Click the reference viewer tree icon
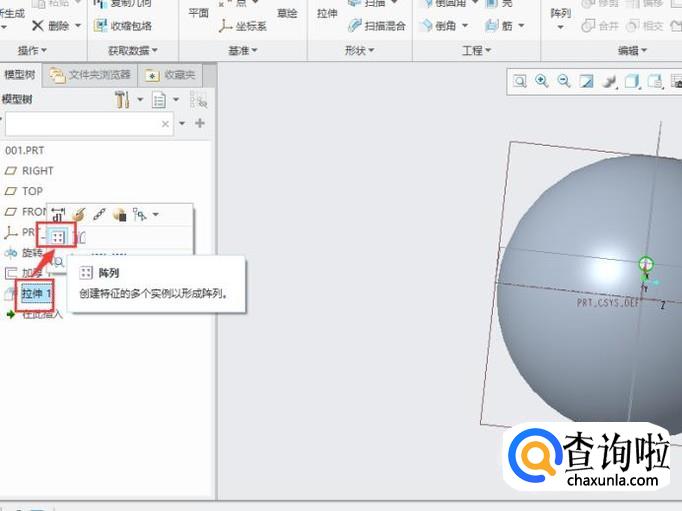 point(139,214)
